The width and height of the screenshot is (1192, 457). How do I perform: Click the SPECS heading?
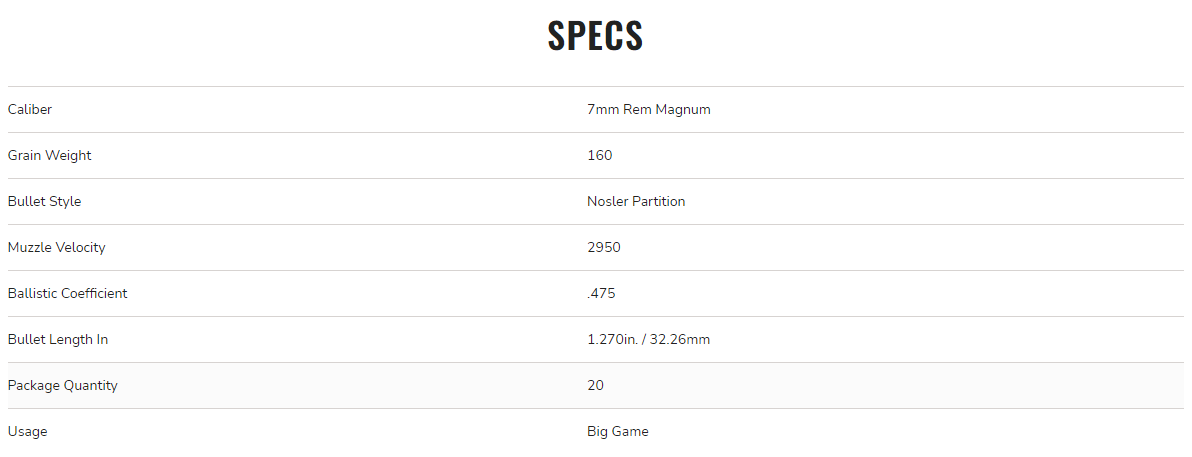coord(595,36)
